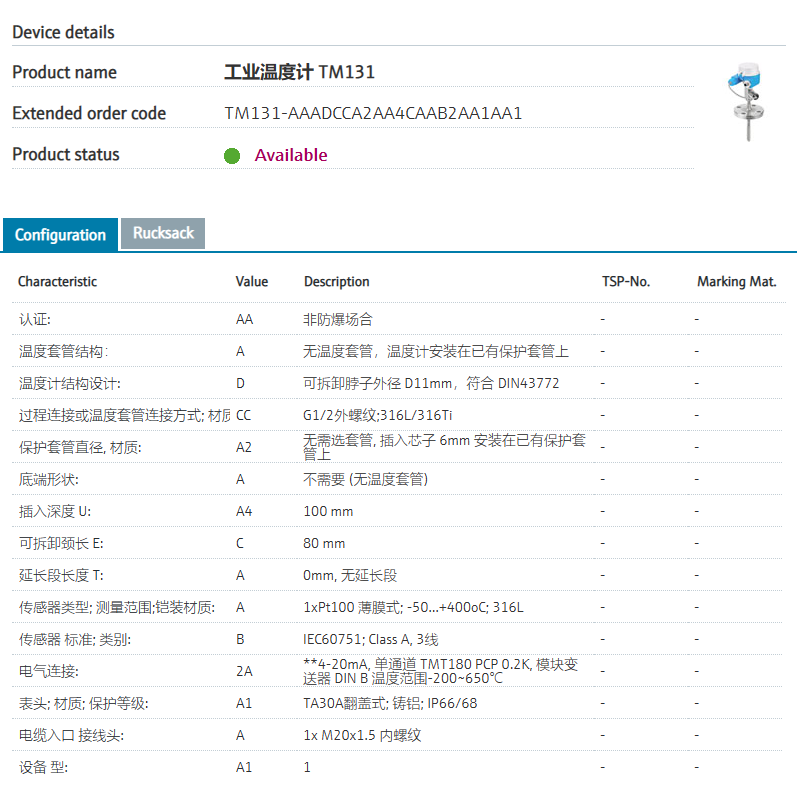Click the TM131 product thumbnail image

pos(746,103)
